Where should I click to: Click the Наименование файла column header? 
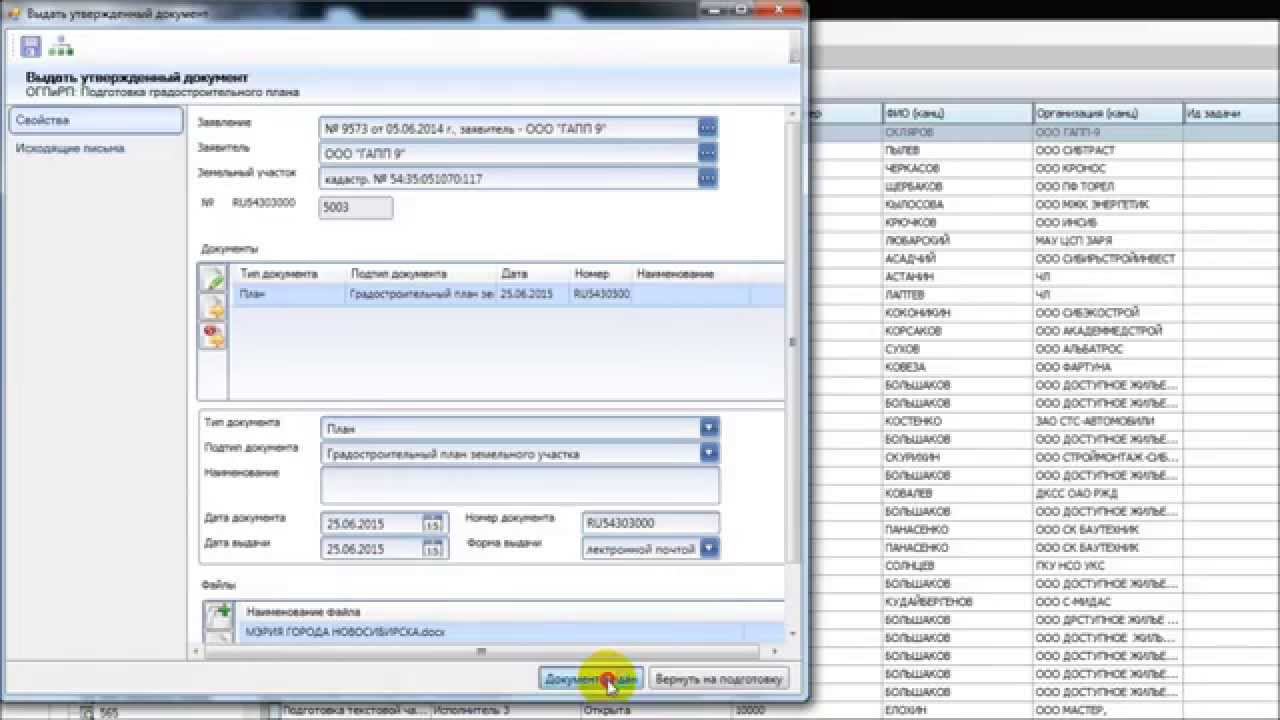click(x=304, y=611)
